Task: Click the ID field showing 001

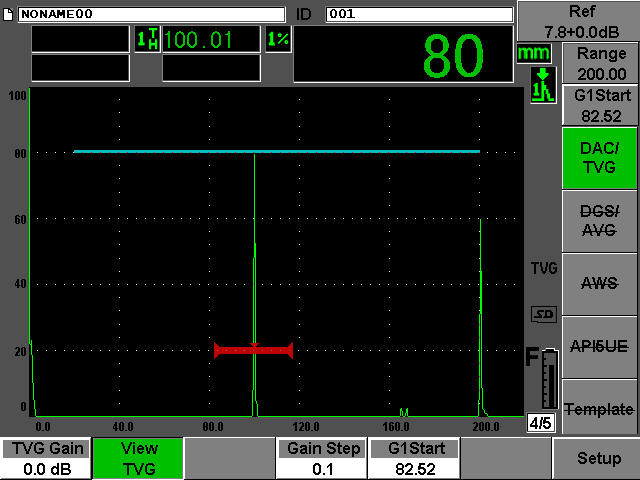Action: [418, 13]
